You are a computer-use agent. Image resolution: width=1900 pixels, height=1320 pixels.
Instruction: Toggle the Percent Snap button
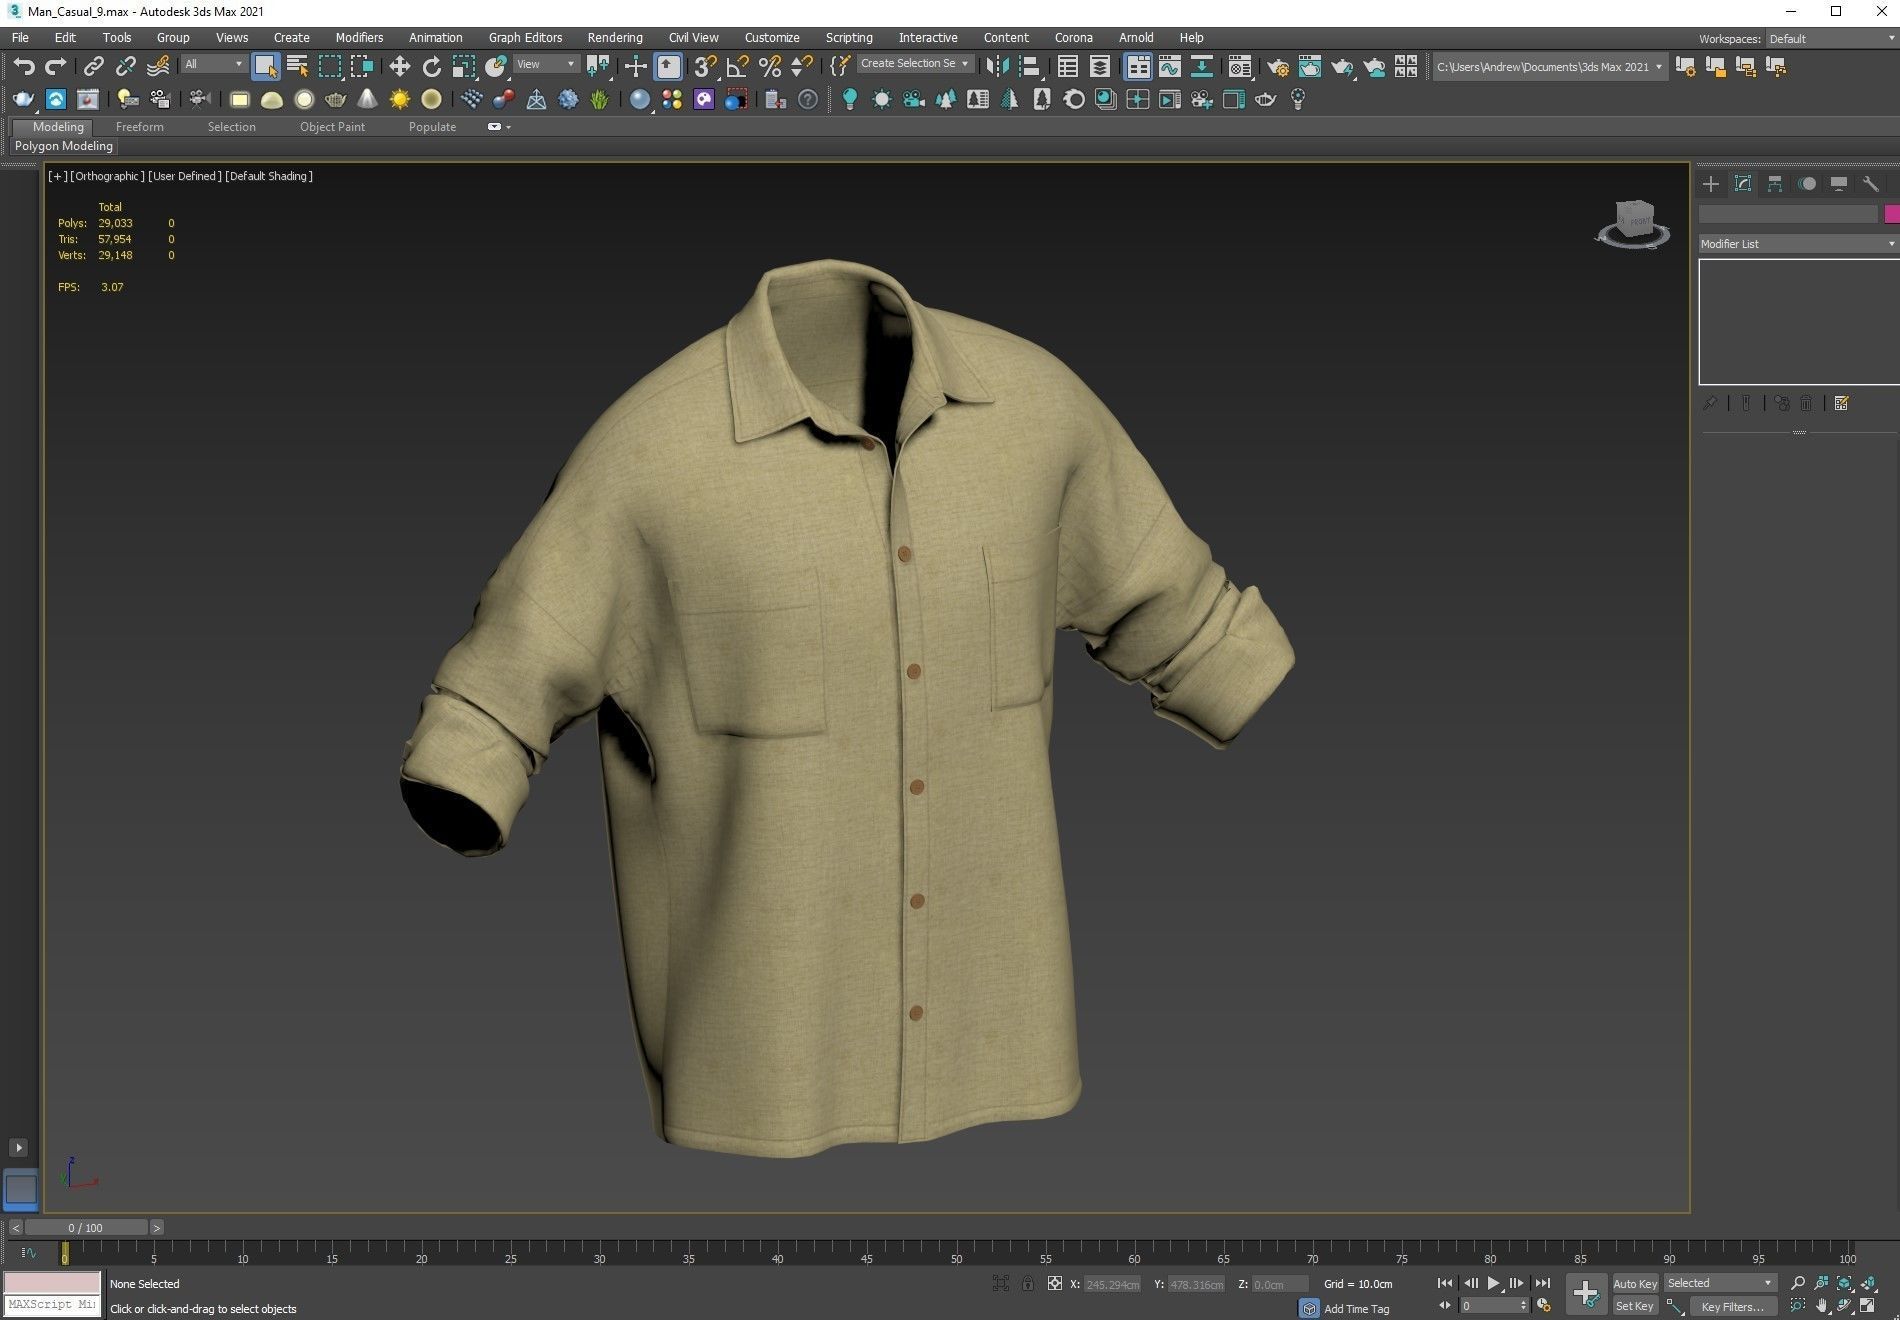[769, 67]
